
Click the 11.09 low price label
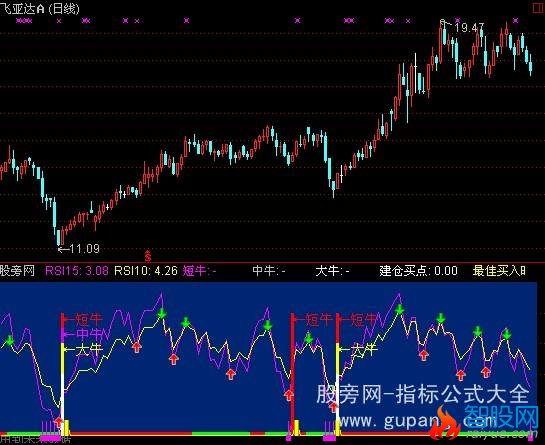pyautogui.click(x=84, y=248)
